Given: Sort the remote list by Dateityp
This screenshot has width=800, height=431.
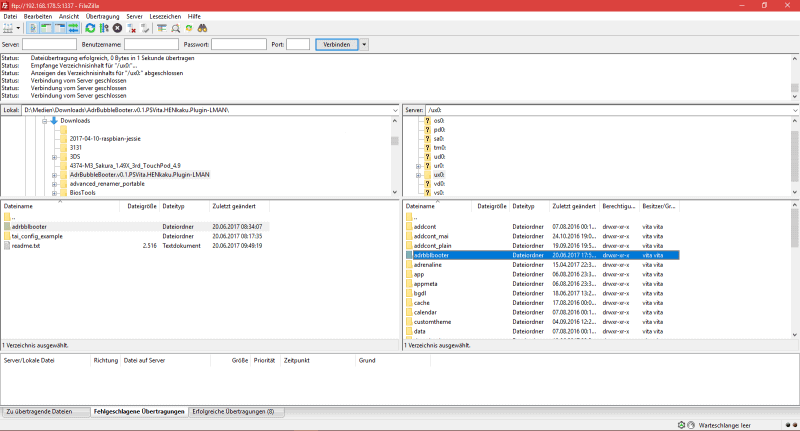Looking at the screenshot, I should click(529, 206).
